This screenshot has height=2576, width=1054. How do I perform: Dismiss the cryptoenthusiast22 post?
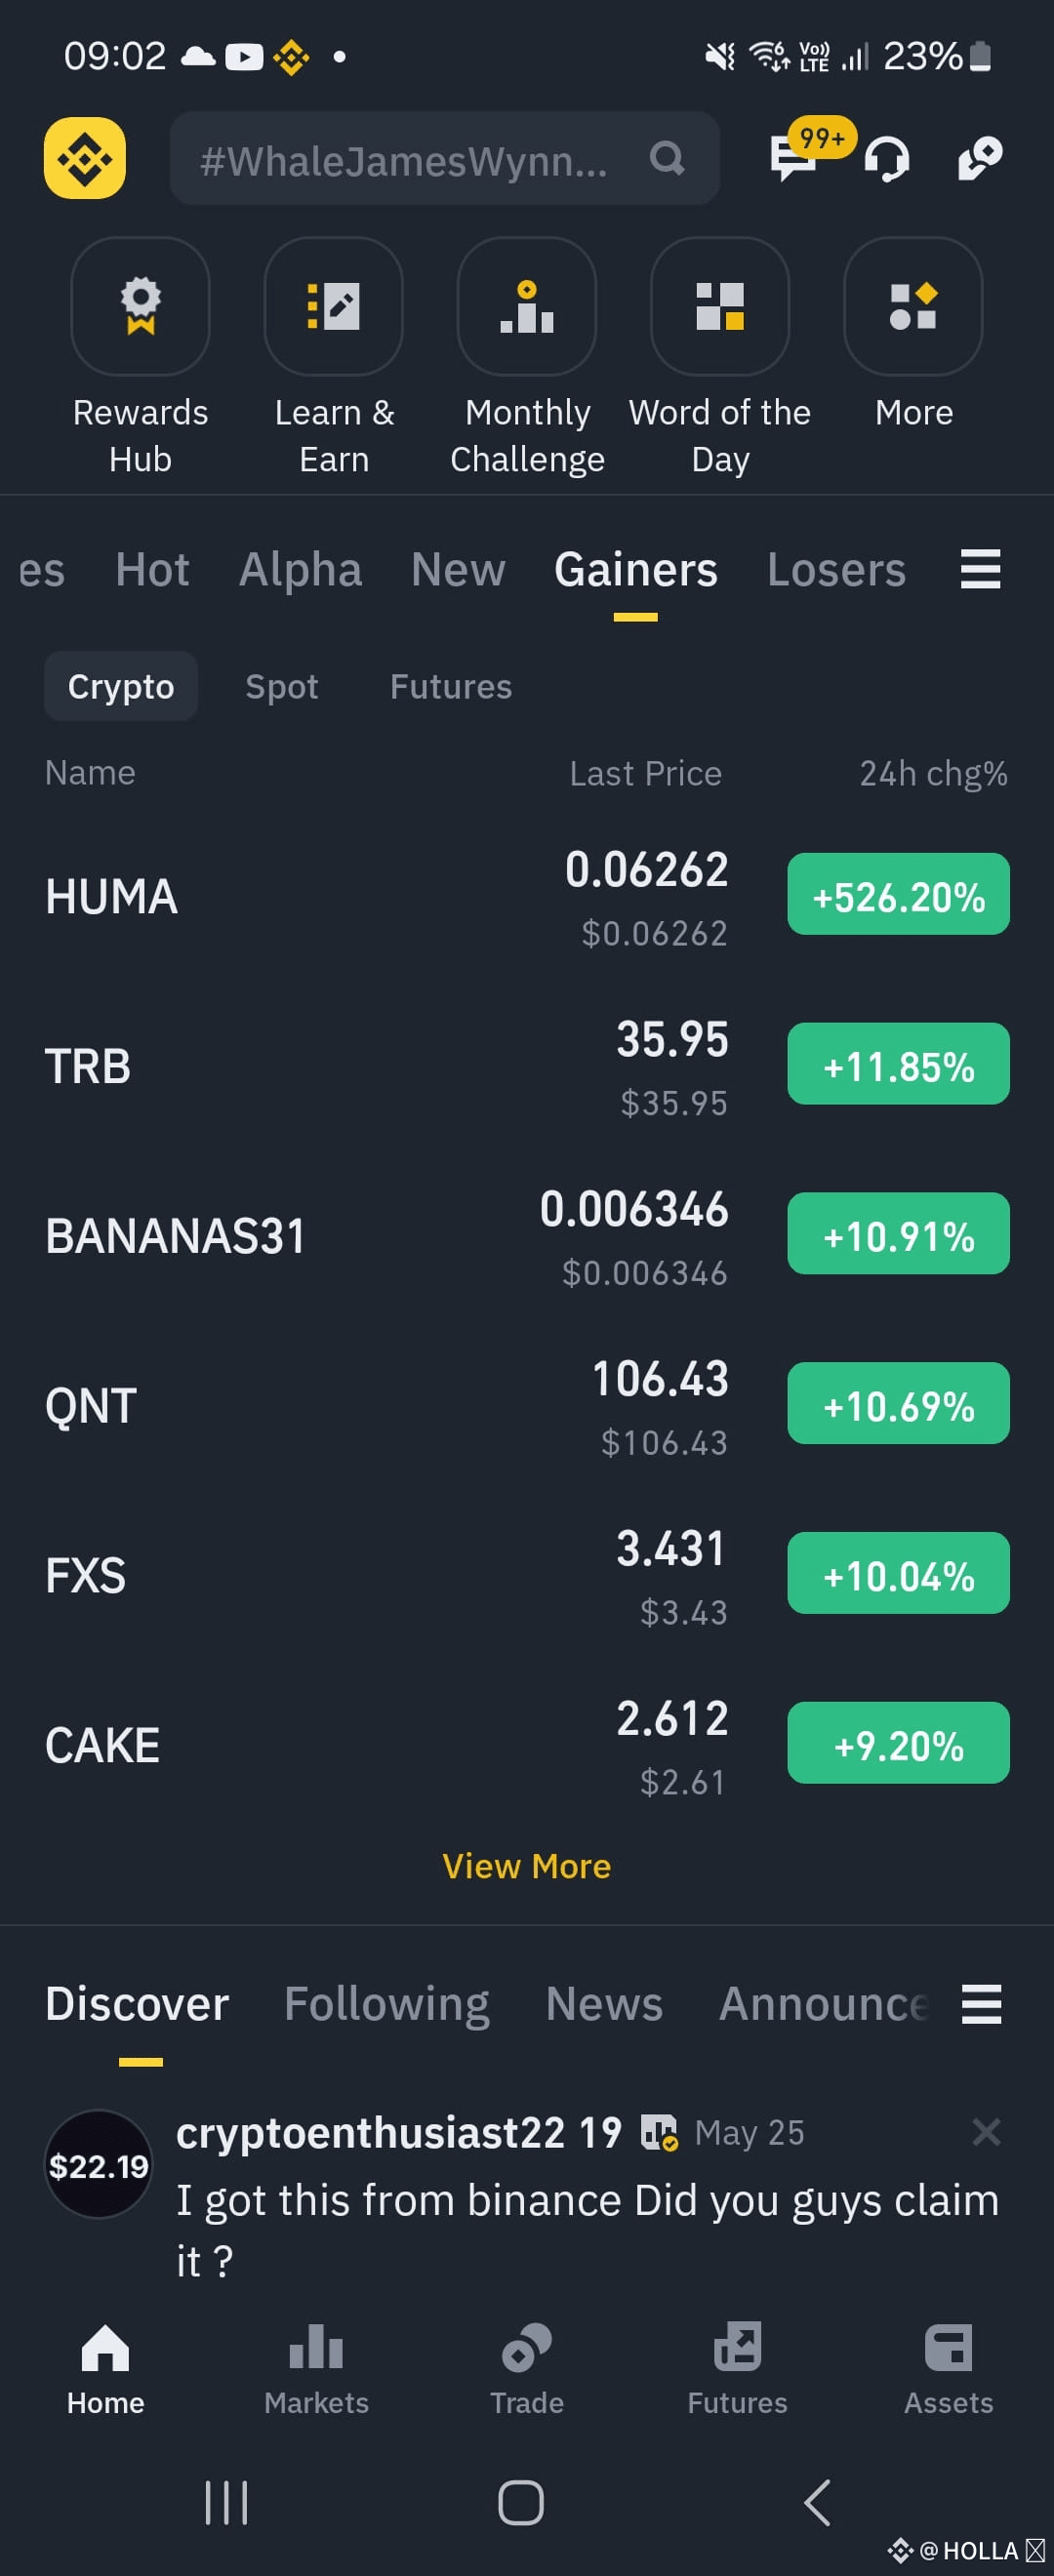coord(987,2133)
